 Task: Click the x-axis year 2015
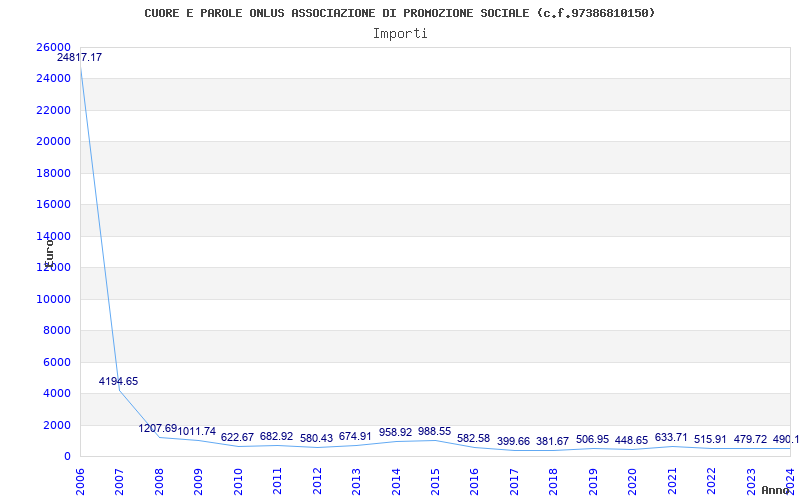(x=435, y=482)
